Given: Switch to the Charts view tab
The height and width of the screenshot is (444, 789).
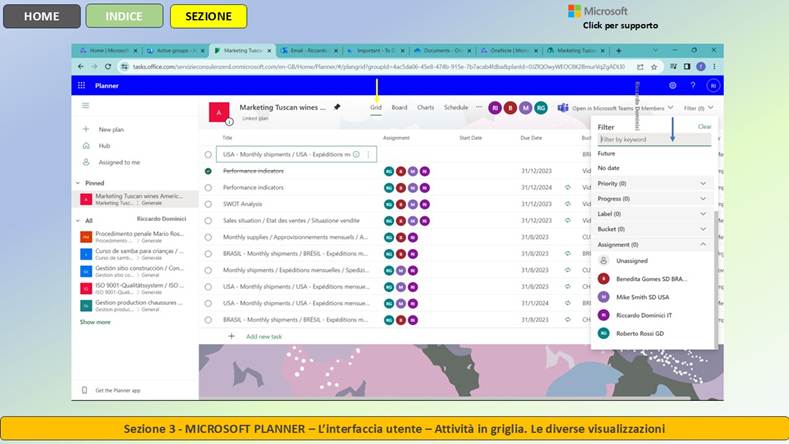Looking at the screenshot, I should tap(425, 107).
